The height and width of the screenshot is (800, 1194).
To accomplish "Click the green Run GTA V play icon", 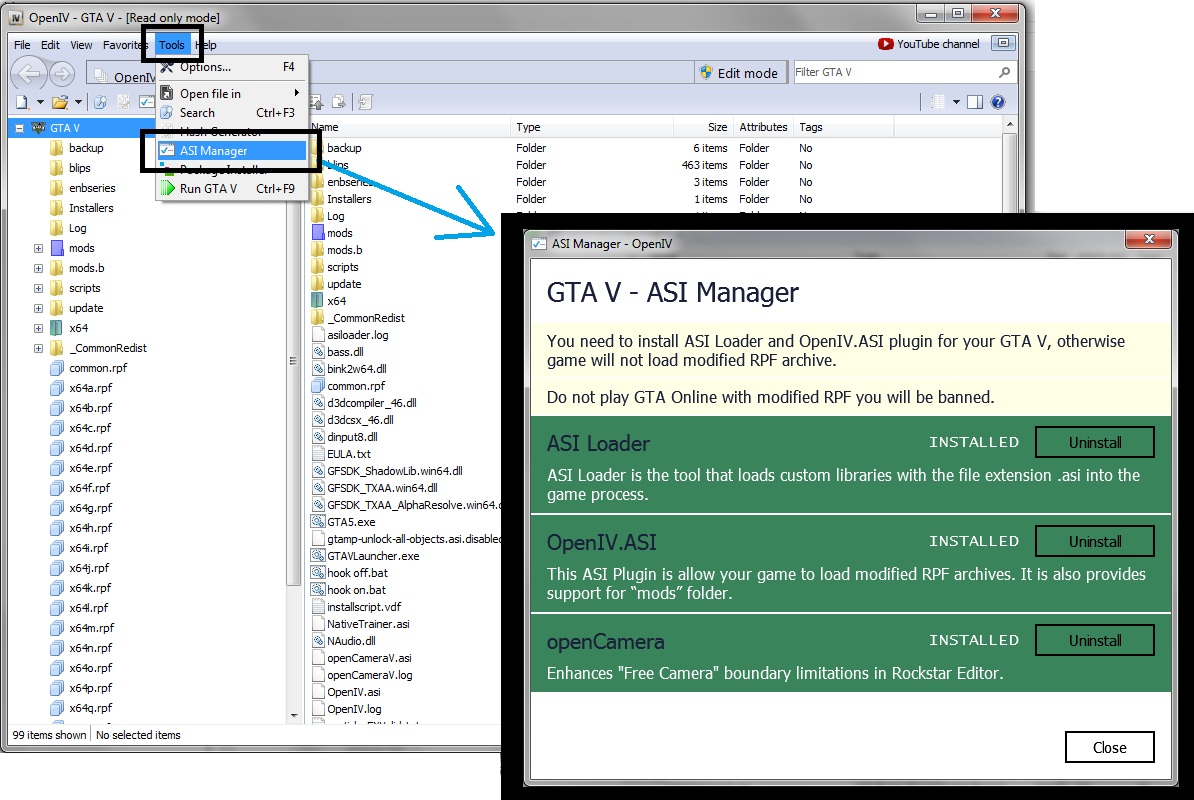I will pyautogui.click(x=168, y=188).
